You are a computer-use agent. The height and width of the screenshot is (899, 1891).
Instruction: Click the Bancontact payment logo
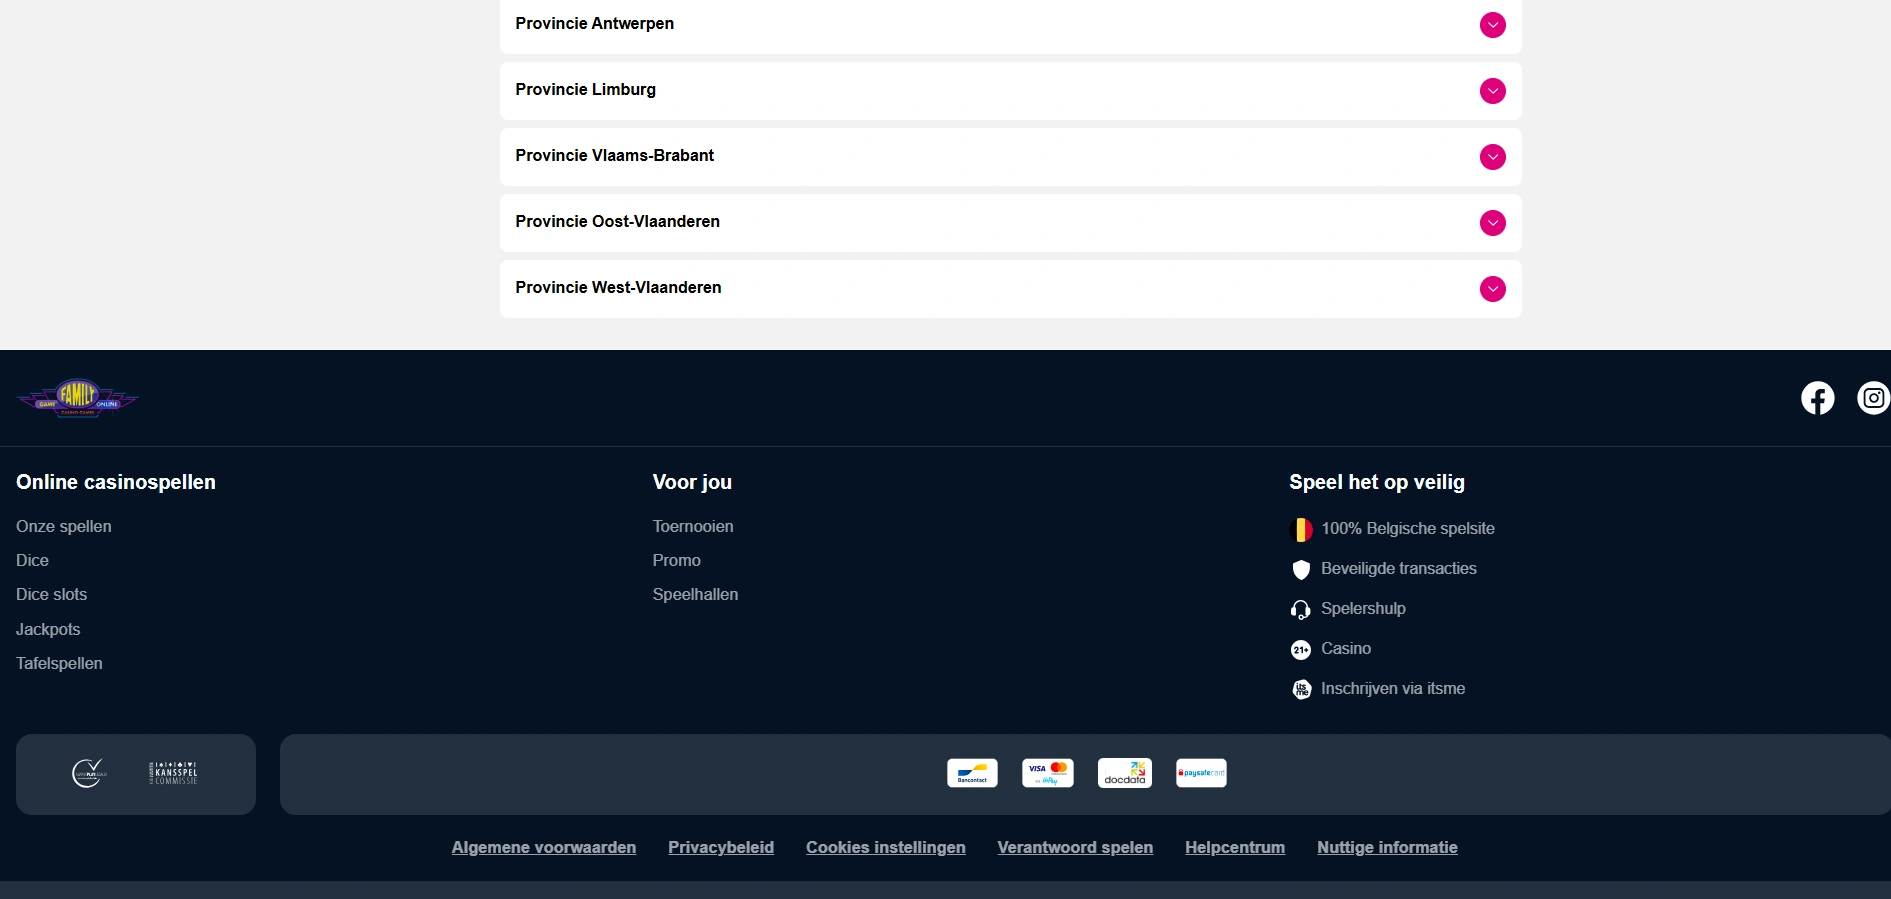coord(972,773)
